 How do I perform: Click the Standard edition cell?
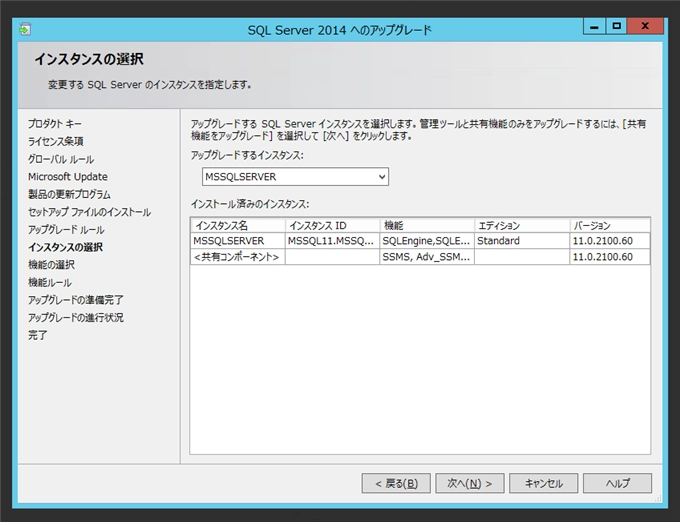click(x=522, y=241)
